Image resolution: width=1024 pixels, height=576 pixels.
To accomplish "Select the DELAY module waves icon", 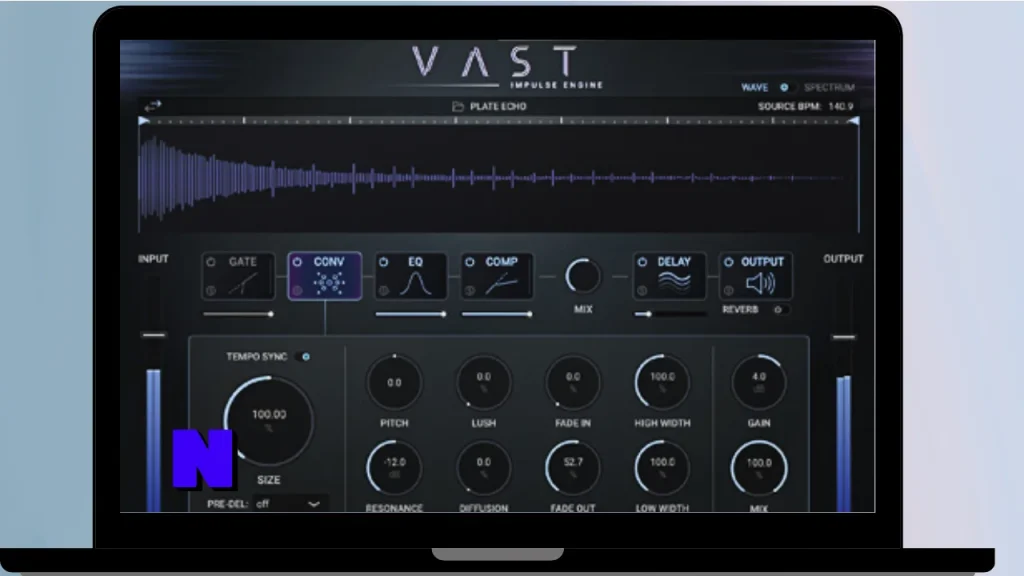I will (674, 282).
